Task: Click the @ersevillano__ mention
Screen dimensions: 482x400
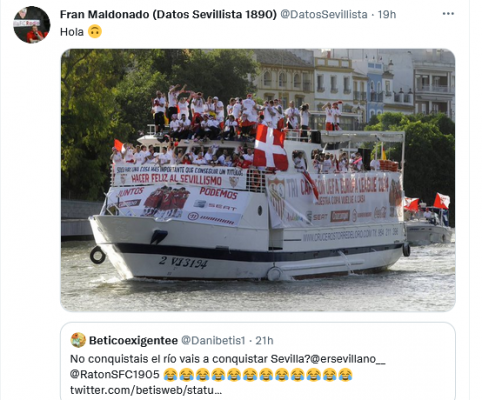Action: coord(347,359)
